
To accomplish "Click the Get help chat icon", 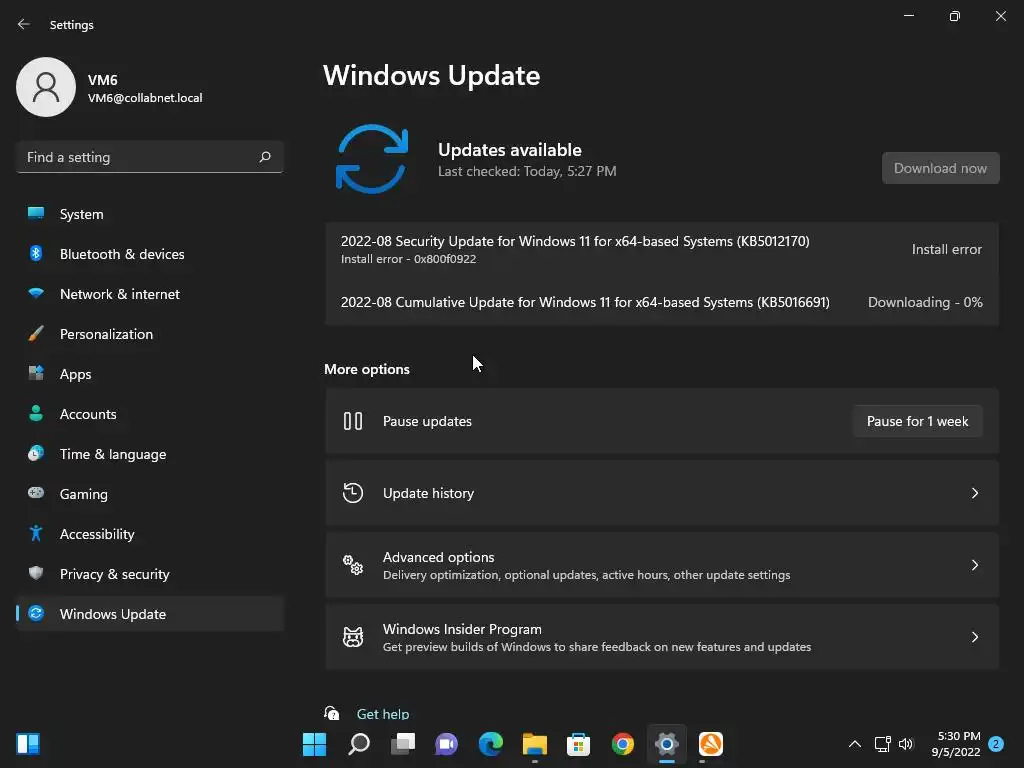I will (332, 713).
